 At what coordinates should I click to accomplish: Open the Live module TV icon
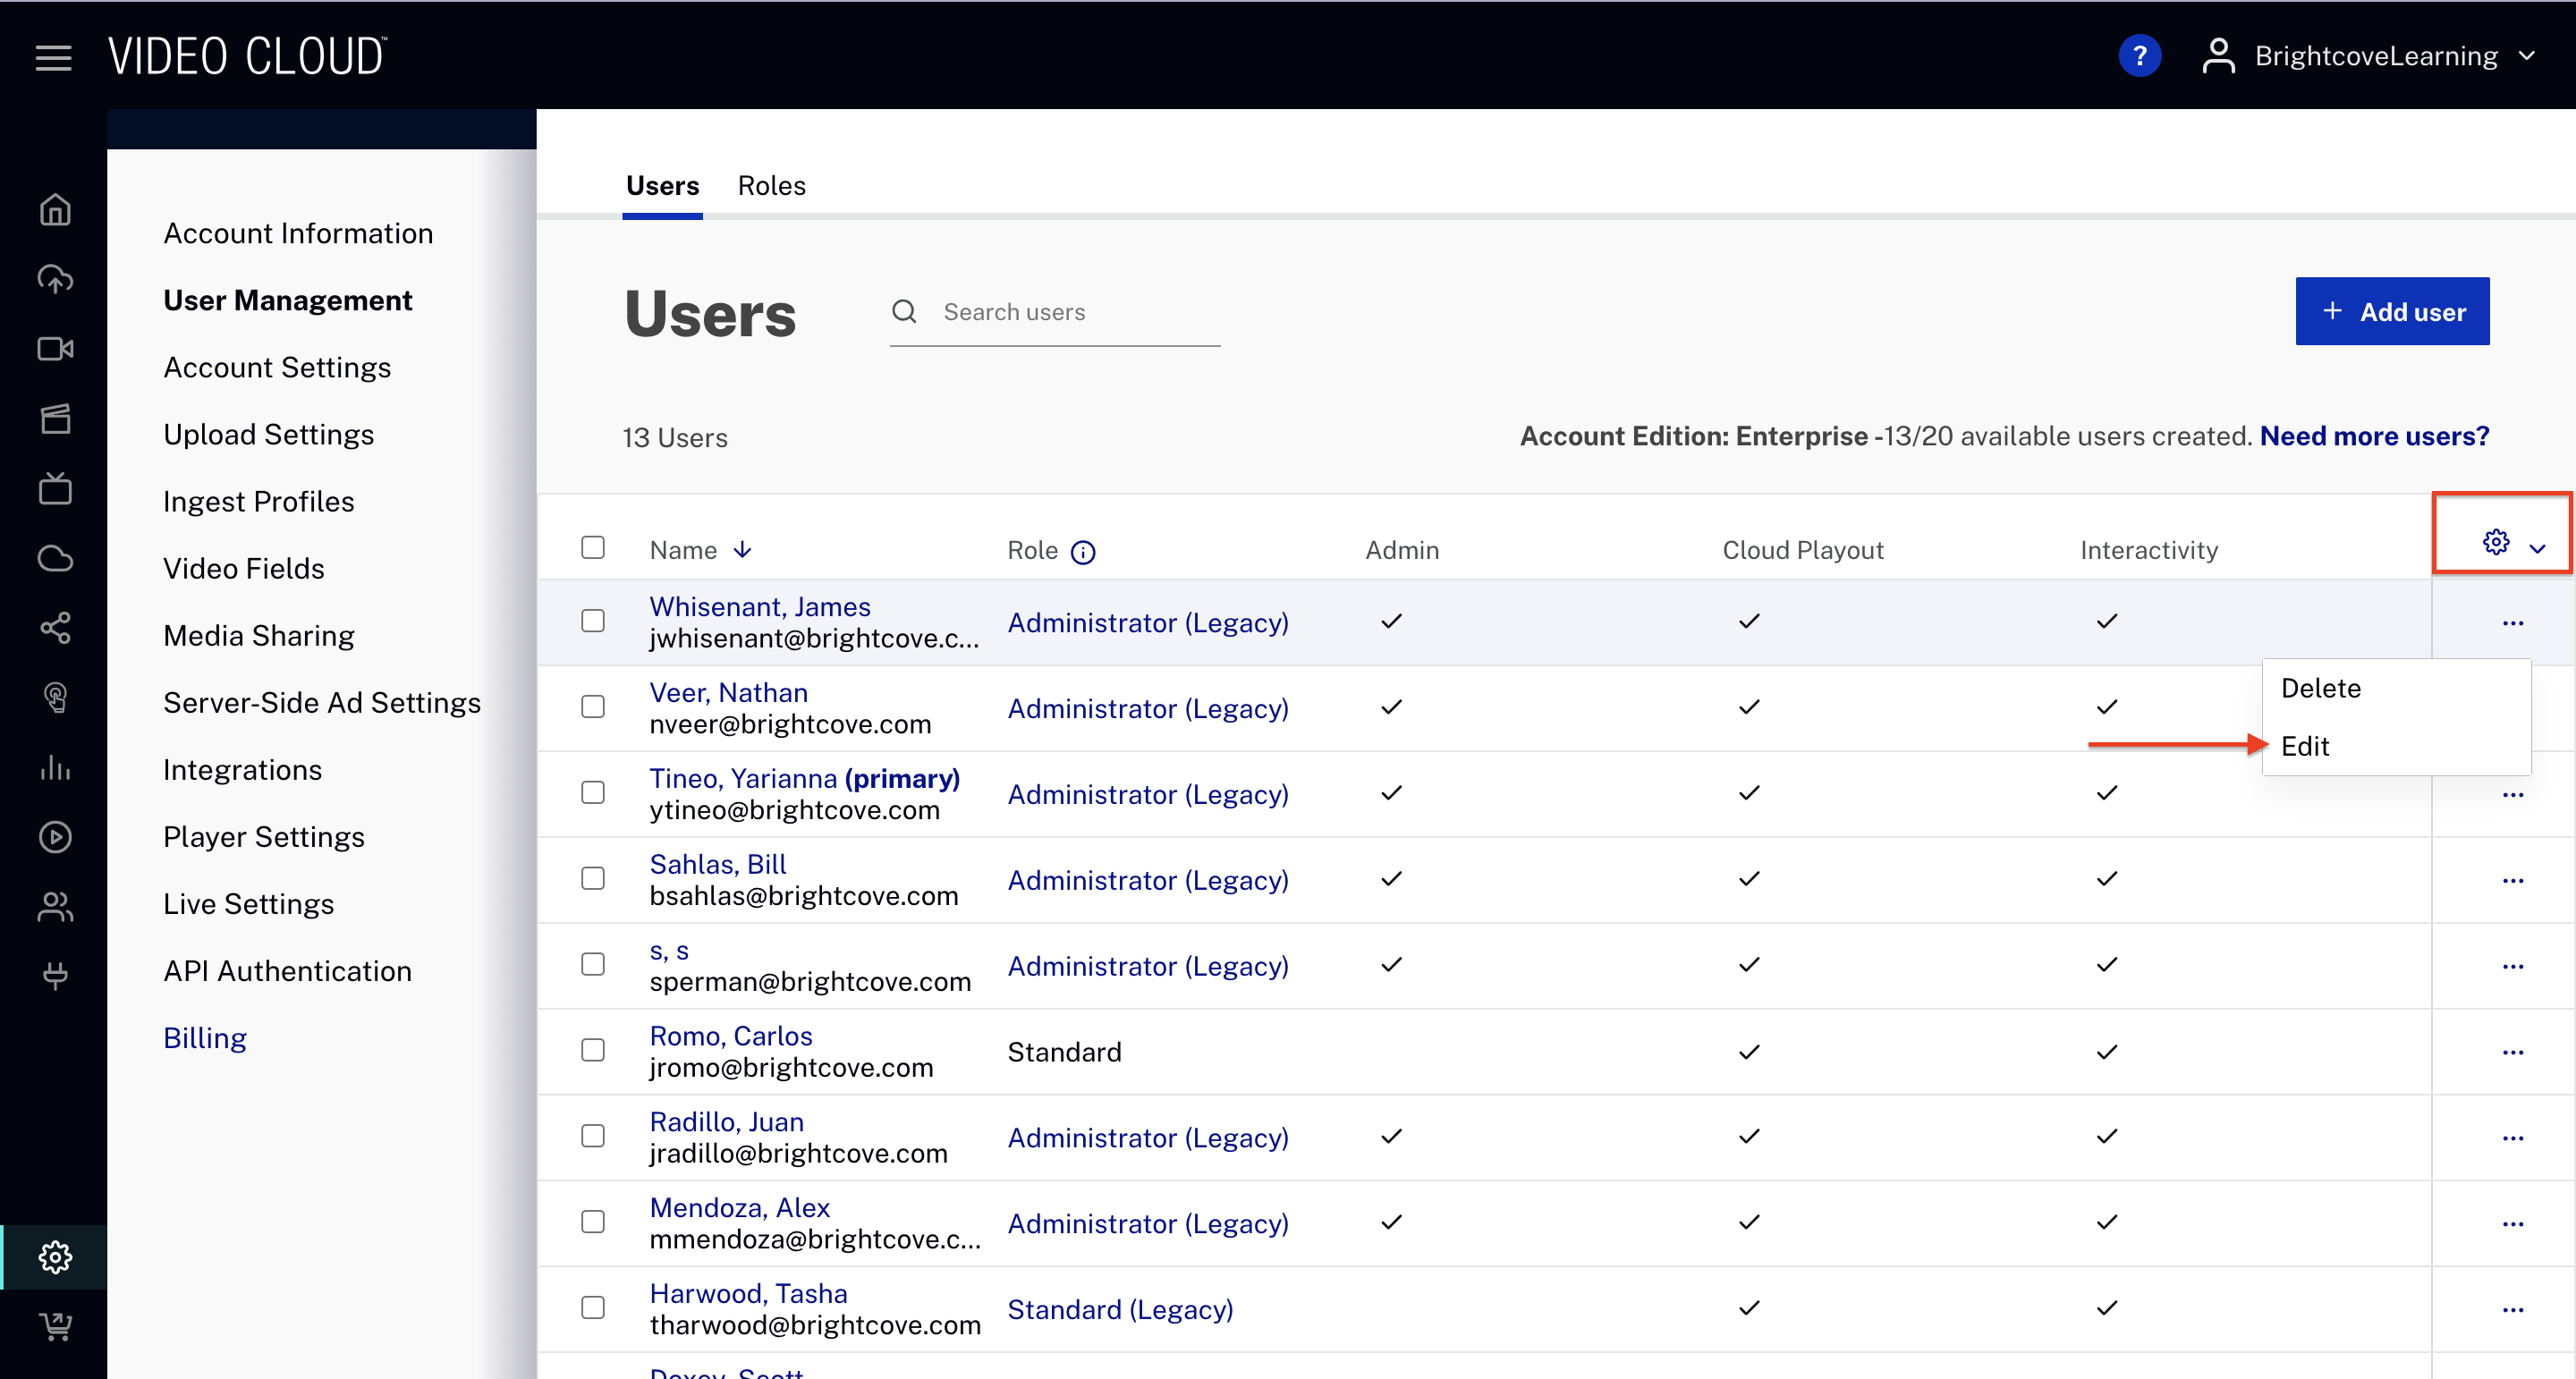(55, 489)
